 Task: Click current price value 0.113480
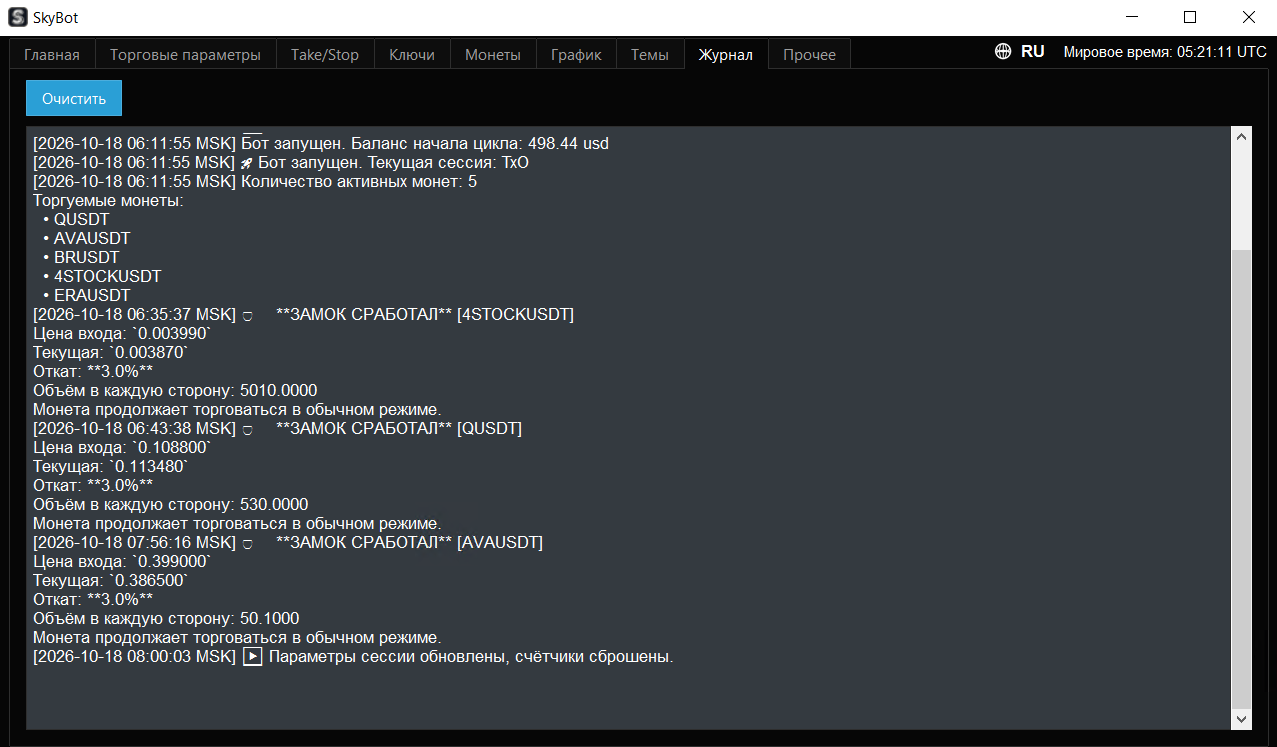point(150,467)
